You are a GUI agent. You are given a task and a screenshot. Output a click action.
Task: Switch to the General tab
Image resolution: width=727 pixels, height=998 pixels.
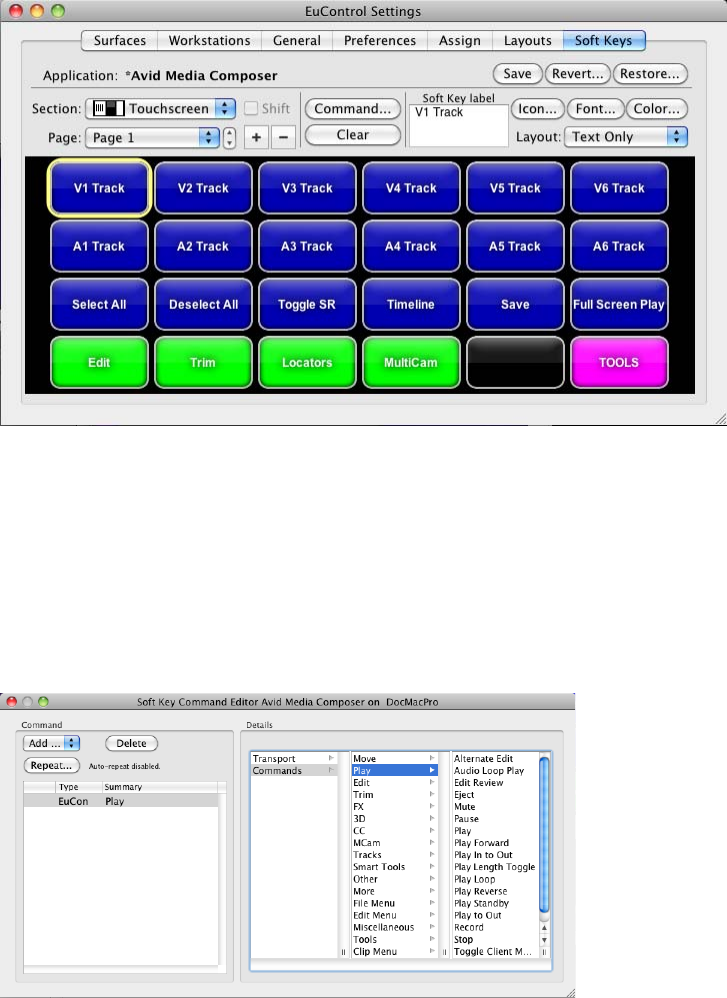click(297, 40)
